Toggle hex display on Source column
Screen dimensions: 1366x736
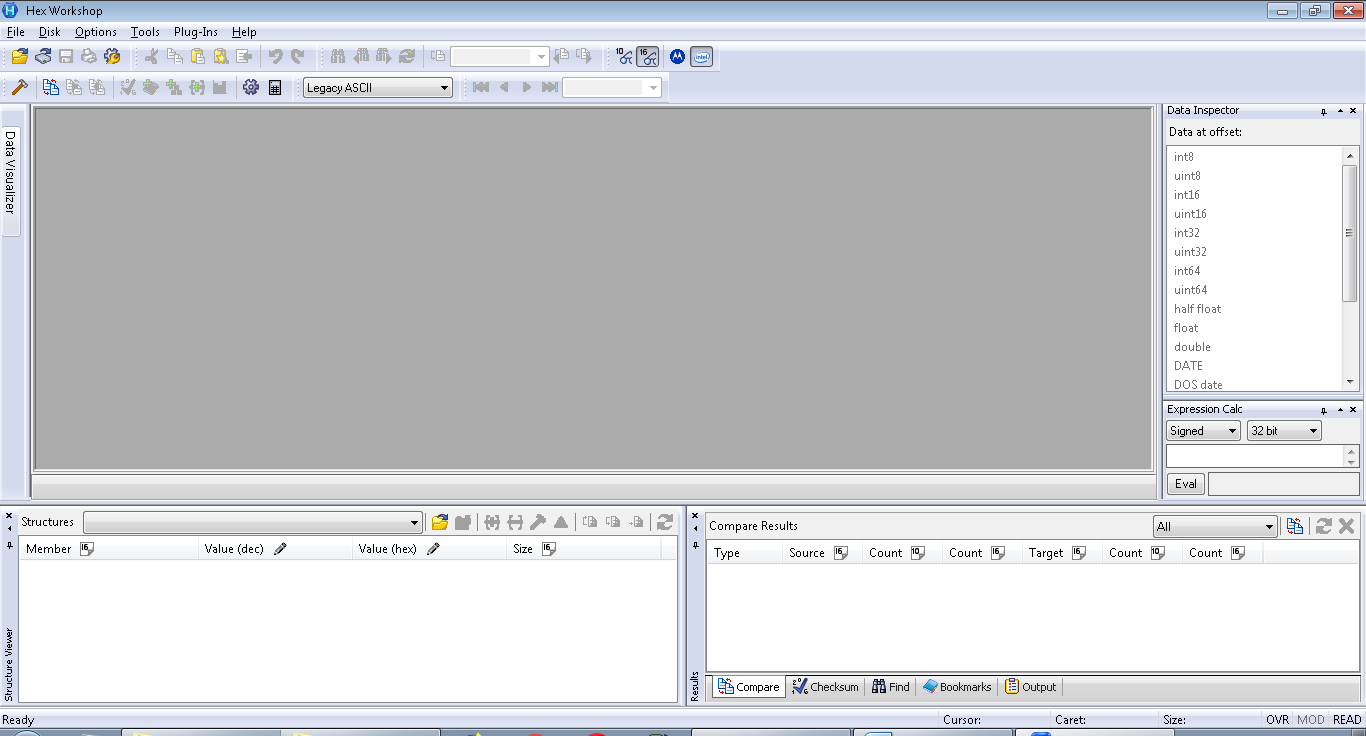click(841, 553)
